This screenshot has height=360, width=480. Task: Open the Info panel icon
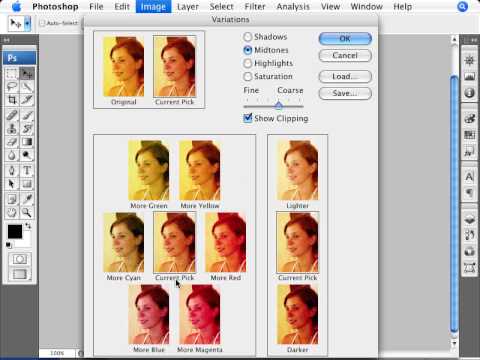pos(469,93)
